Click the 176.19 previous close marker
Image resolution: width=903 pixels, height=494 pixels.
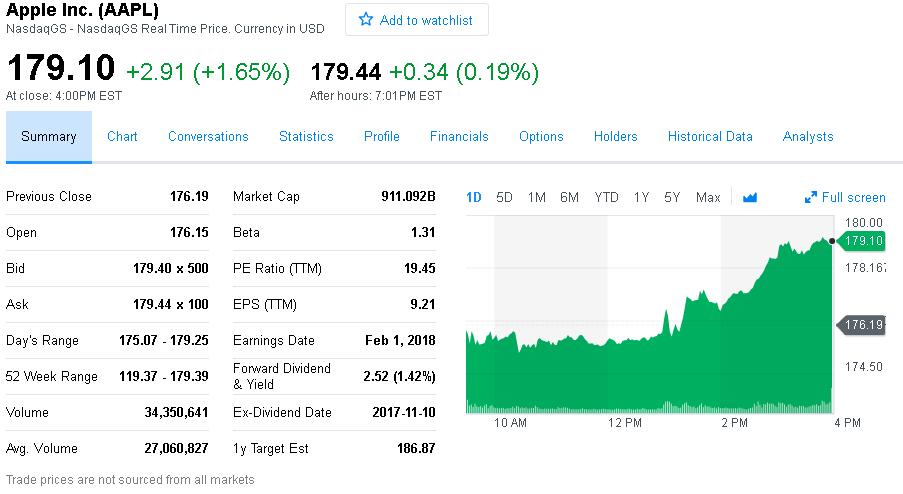862,325
